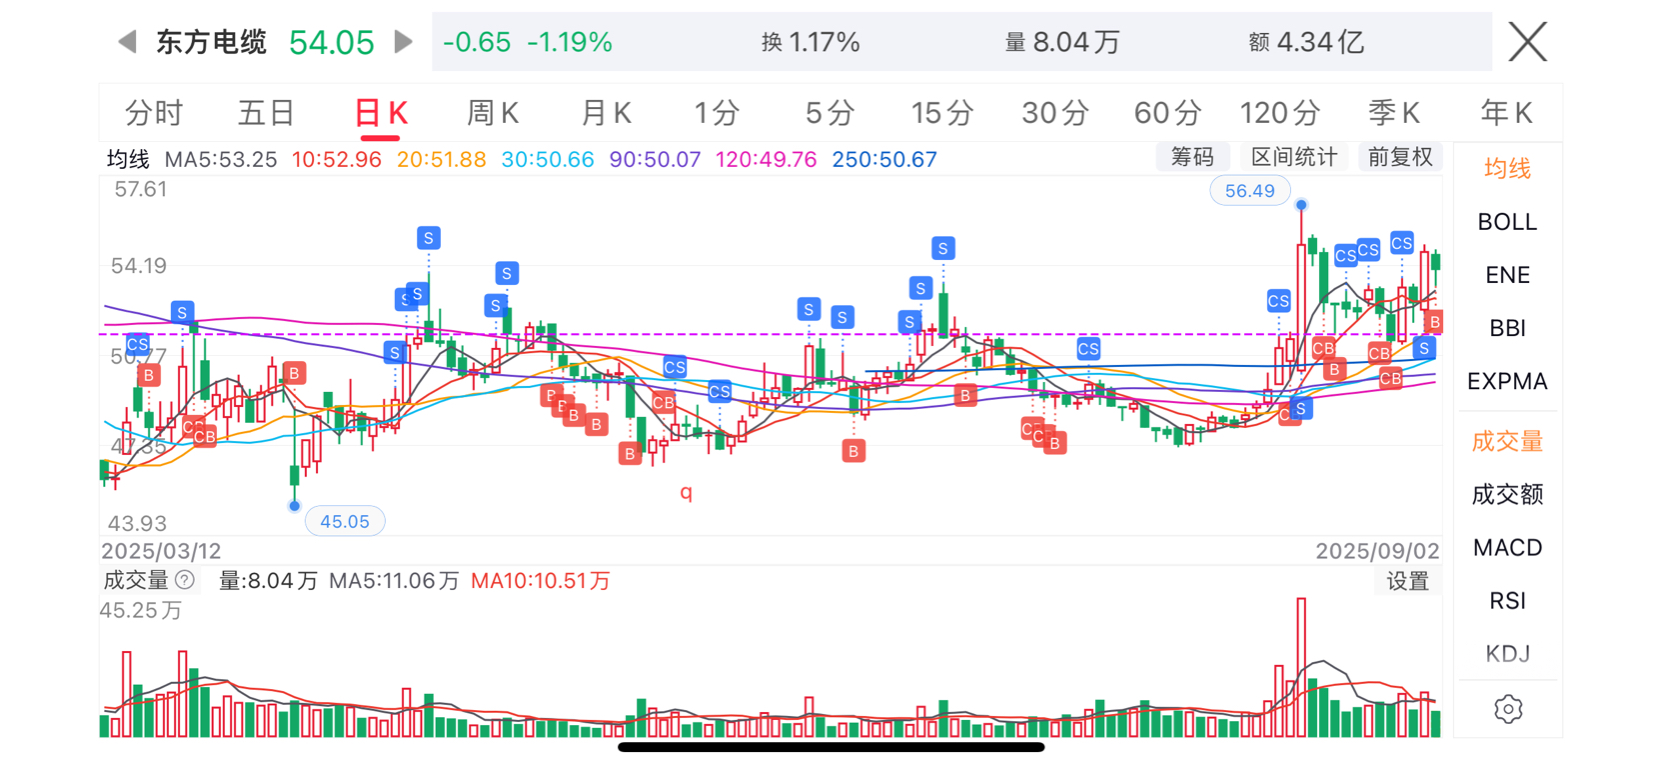
Task: Click current price 54.05
Action: (x=331, y=42)
